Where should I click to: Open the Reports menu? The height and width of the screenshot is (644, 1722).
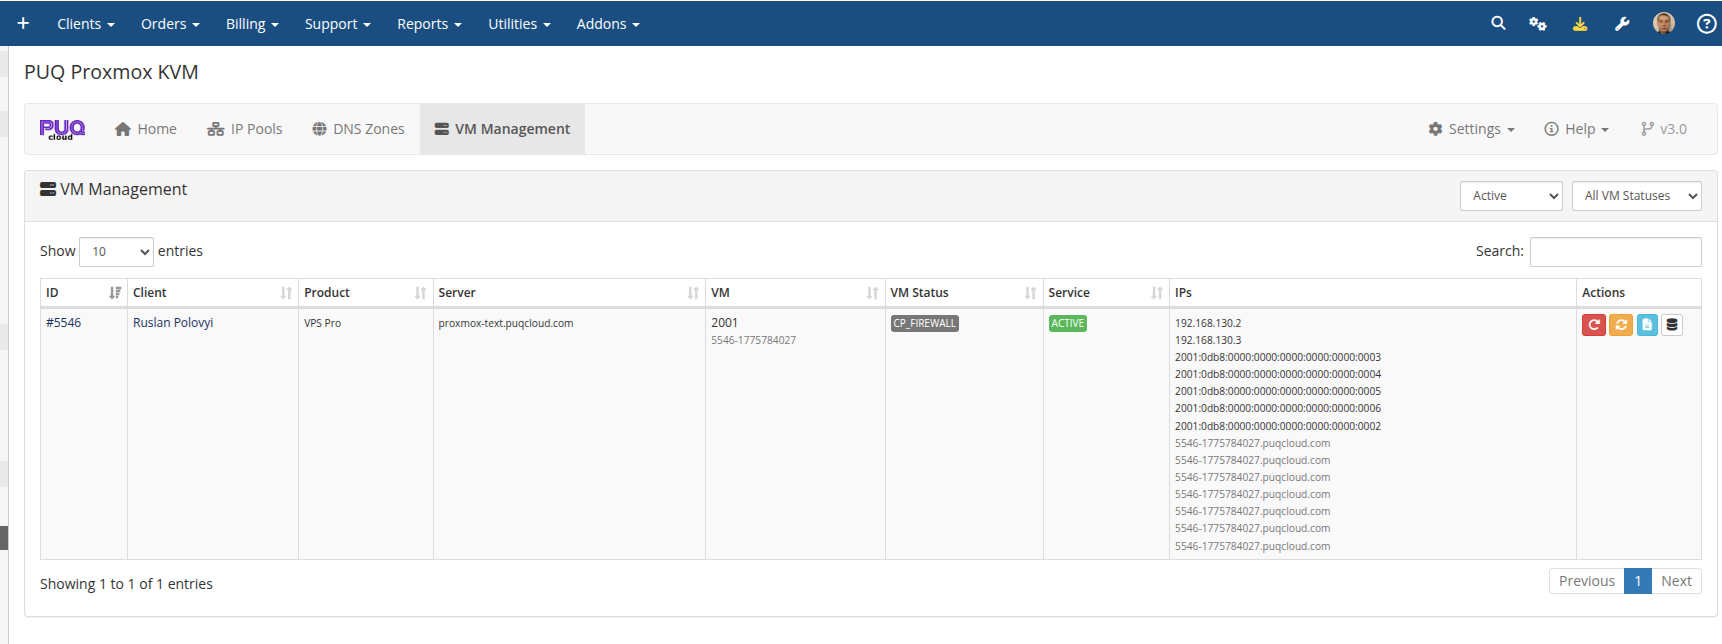click(429, 24)
